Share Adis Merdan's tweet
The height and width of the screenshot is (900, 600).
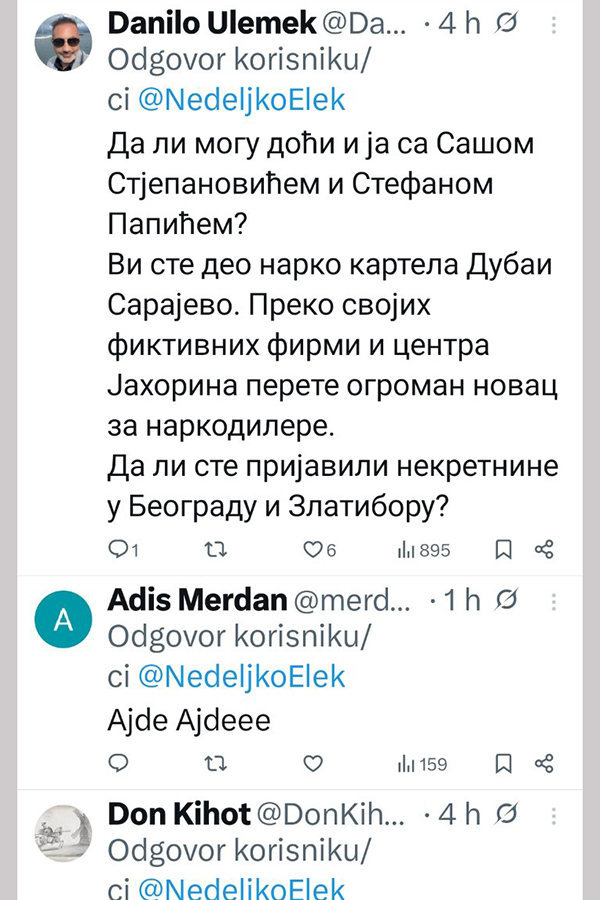(544, 764)
